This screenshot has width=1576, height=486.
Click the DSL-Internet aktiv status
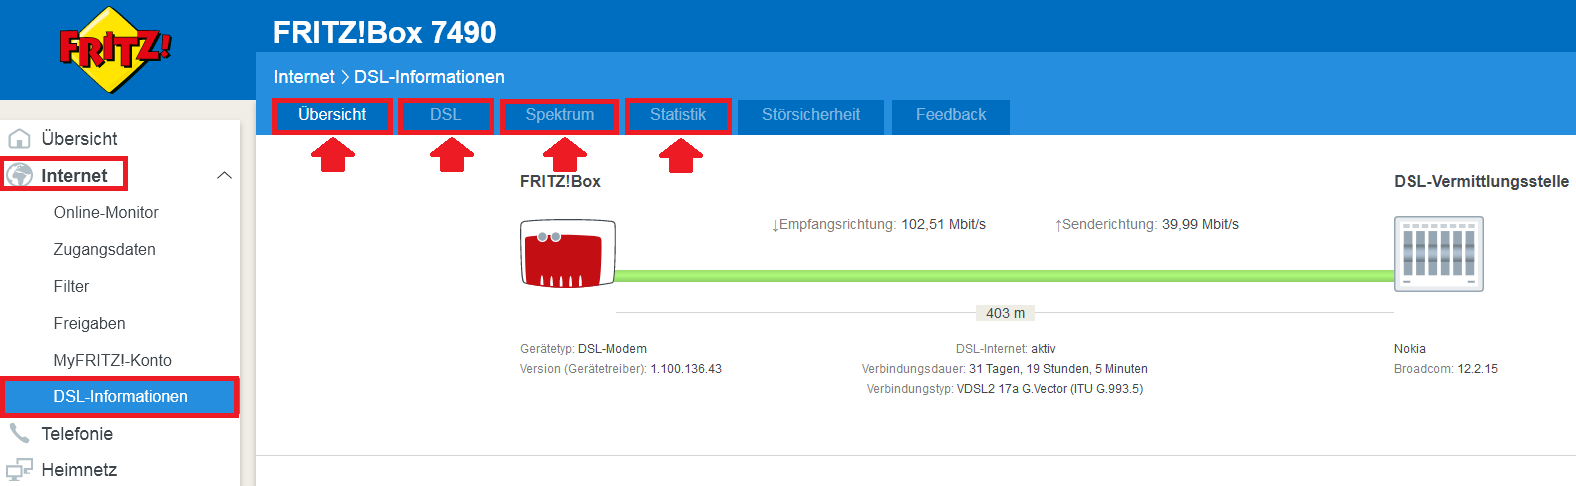(x=1005, y=349)
